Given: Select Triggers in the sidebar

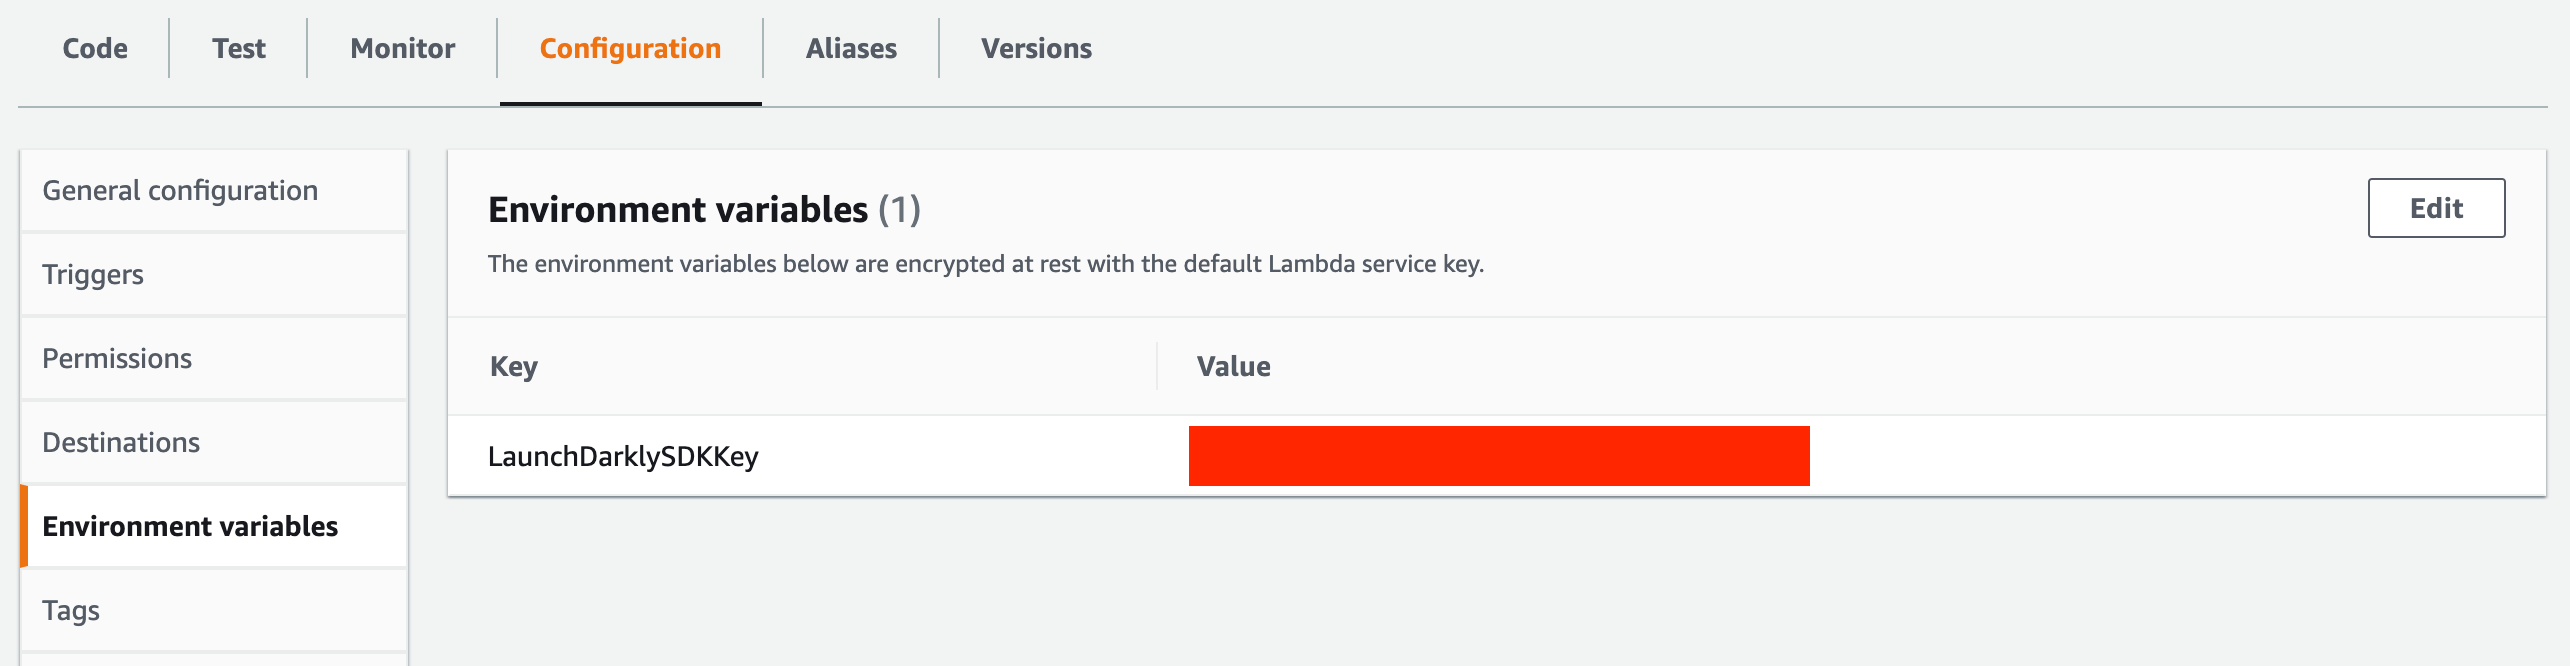Looking at the screenshot, I should tap(93, 273).
